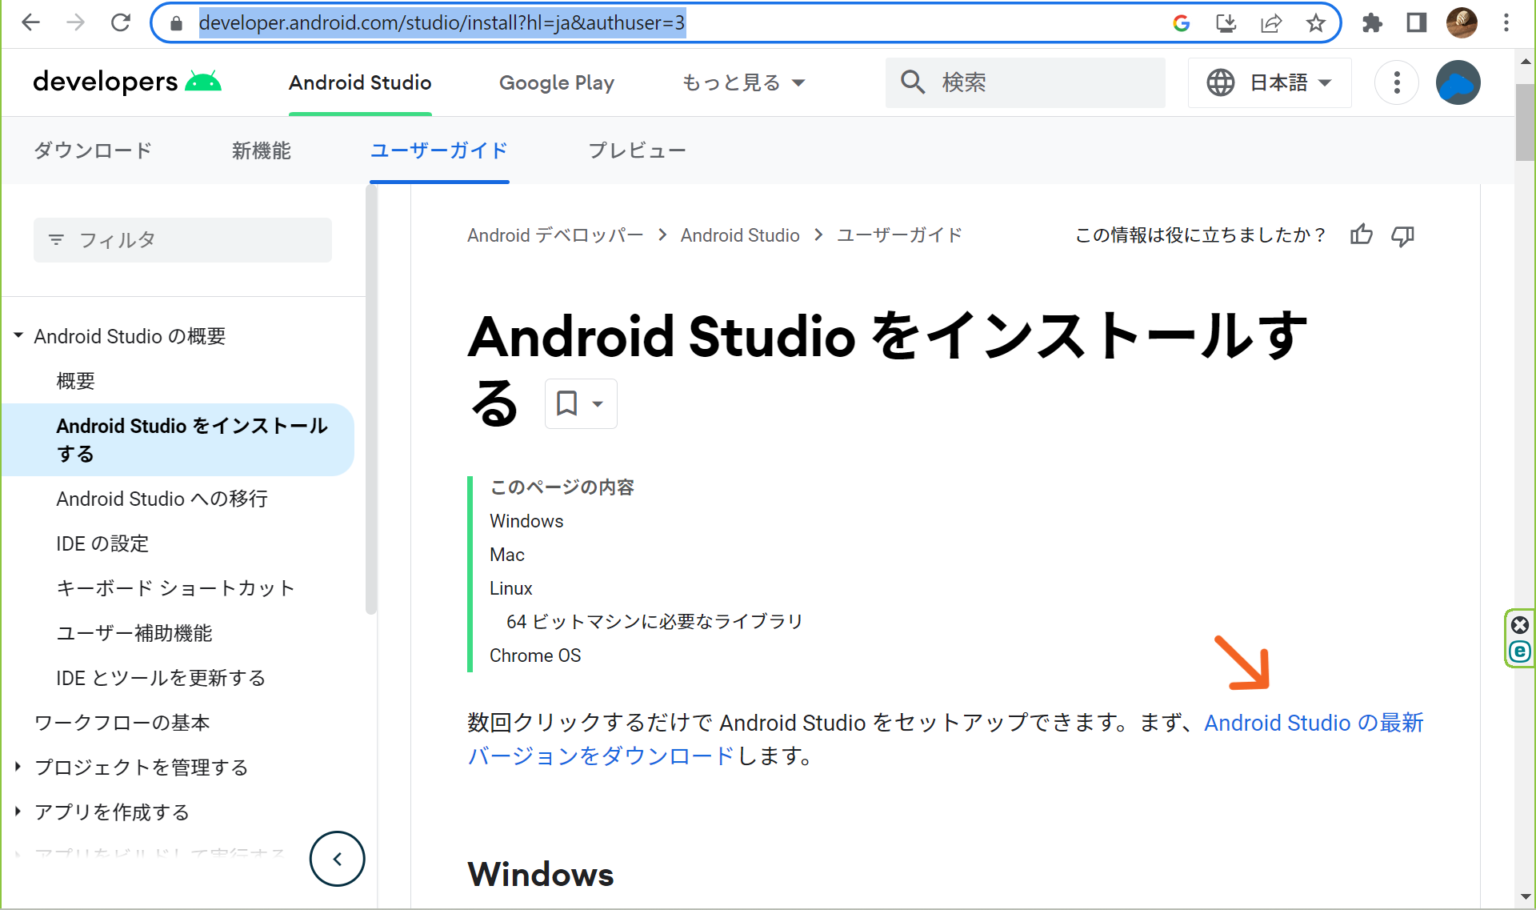
Task: Open sharing options via the share icon
Action: [x=1270, y=22]
